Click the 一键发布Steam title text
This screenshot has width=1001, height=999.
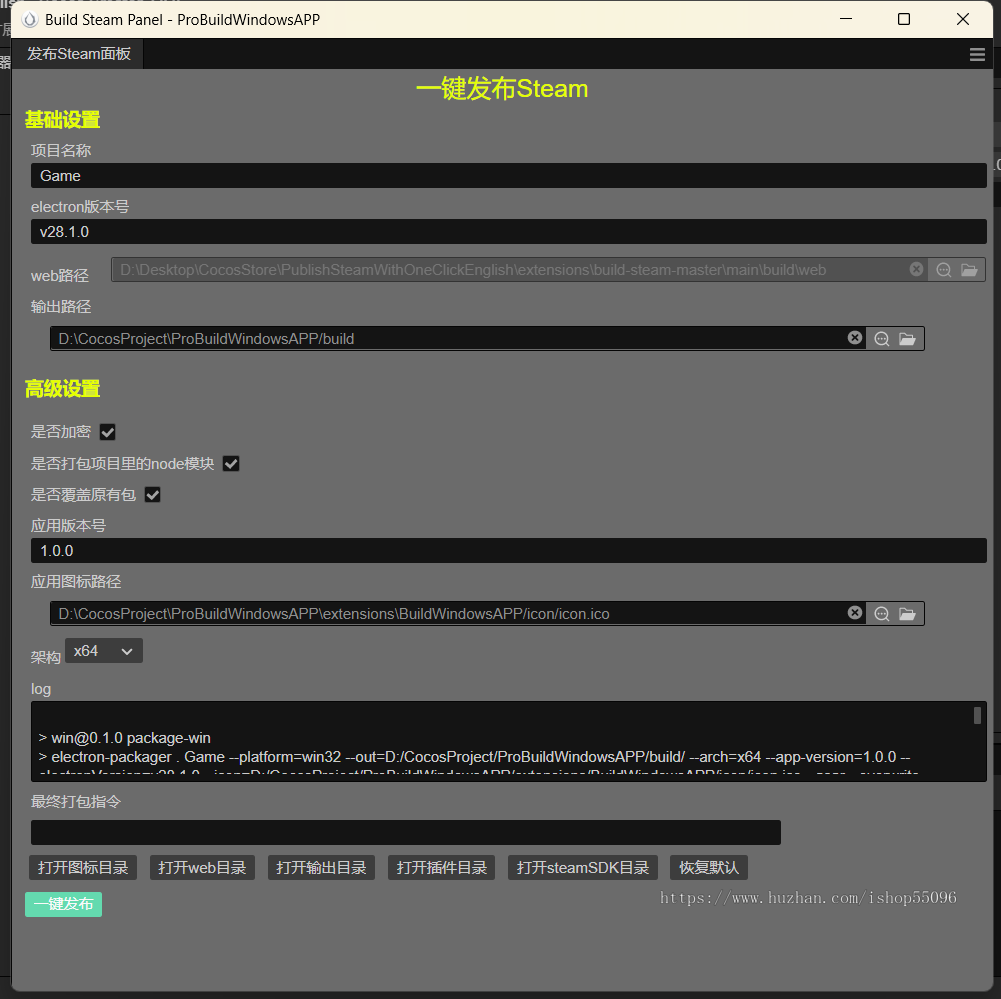(502, 89)
